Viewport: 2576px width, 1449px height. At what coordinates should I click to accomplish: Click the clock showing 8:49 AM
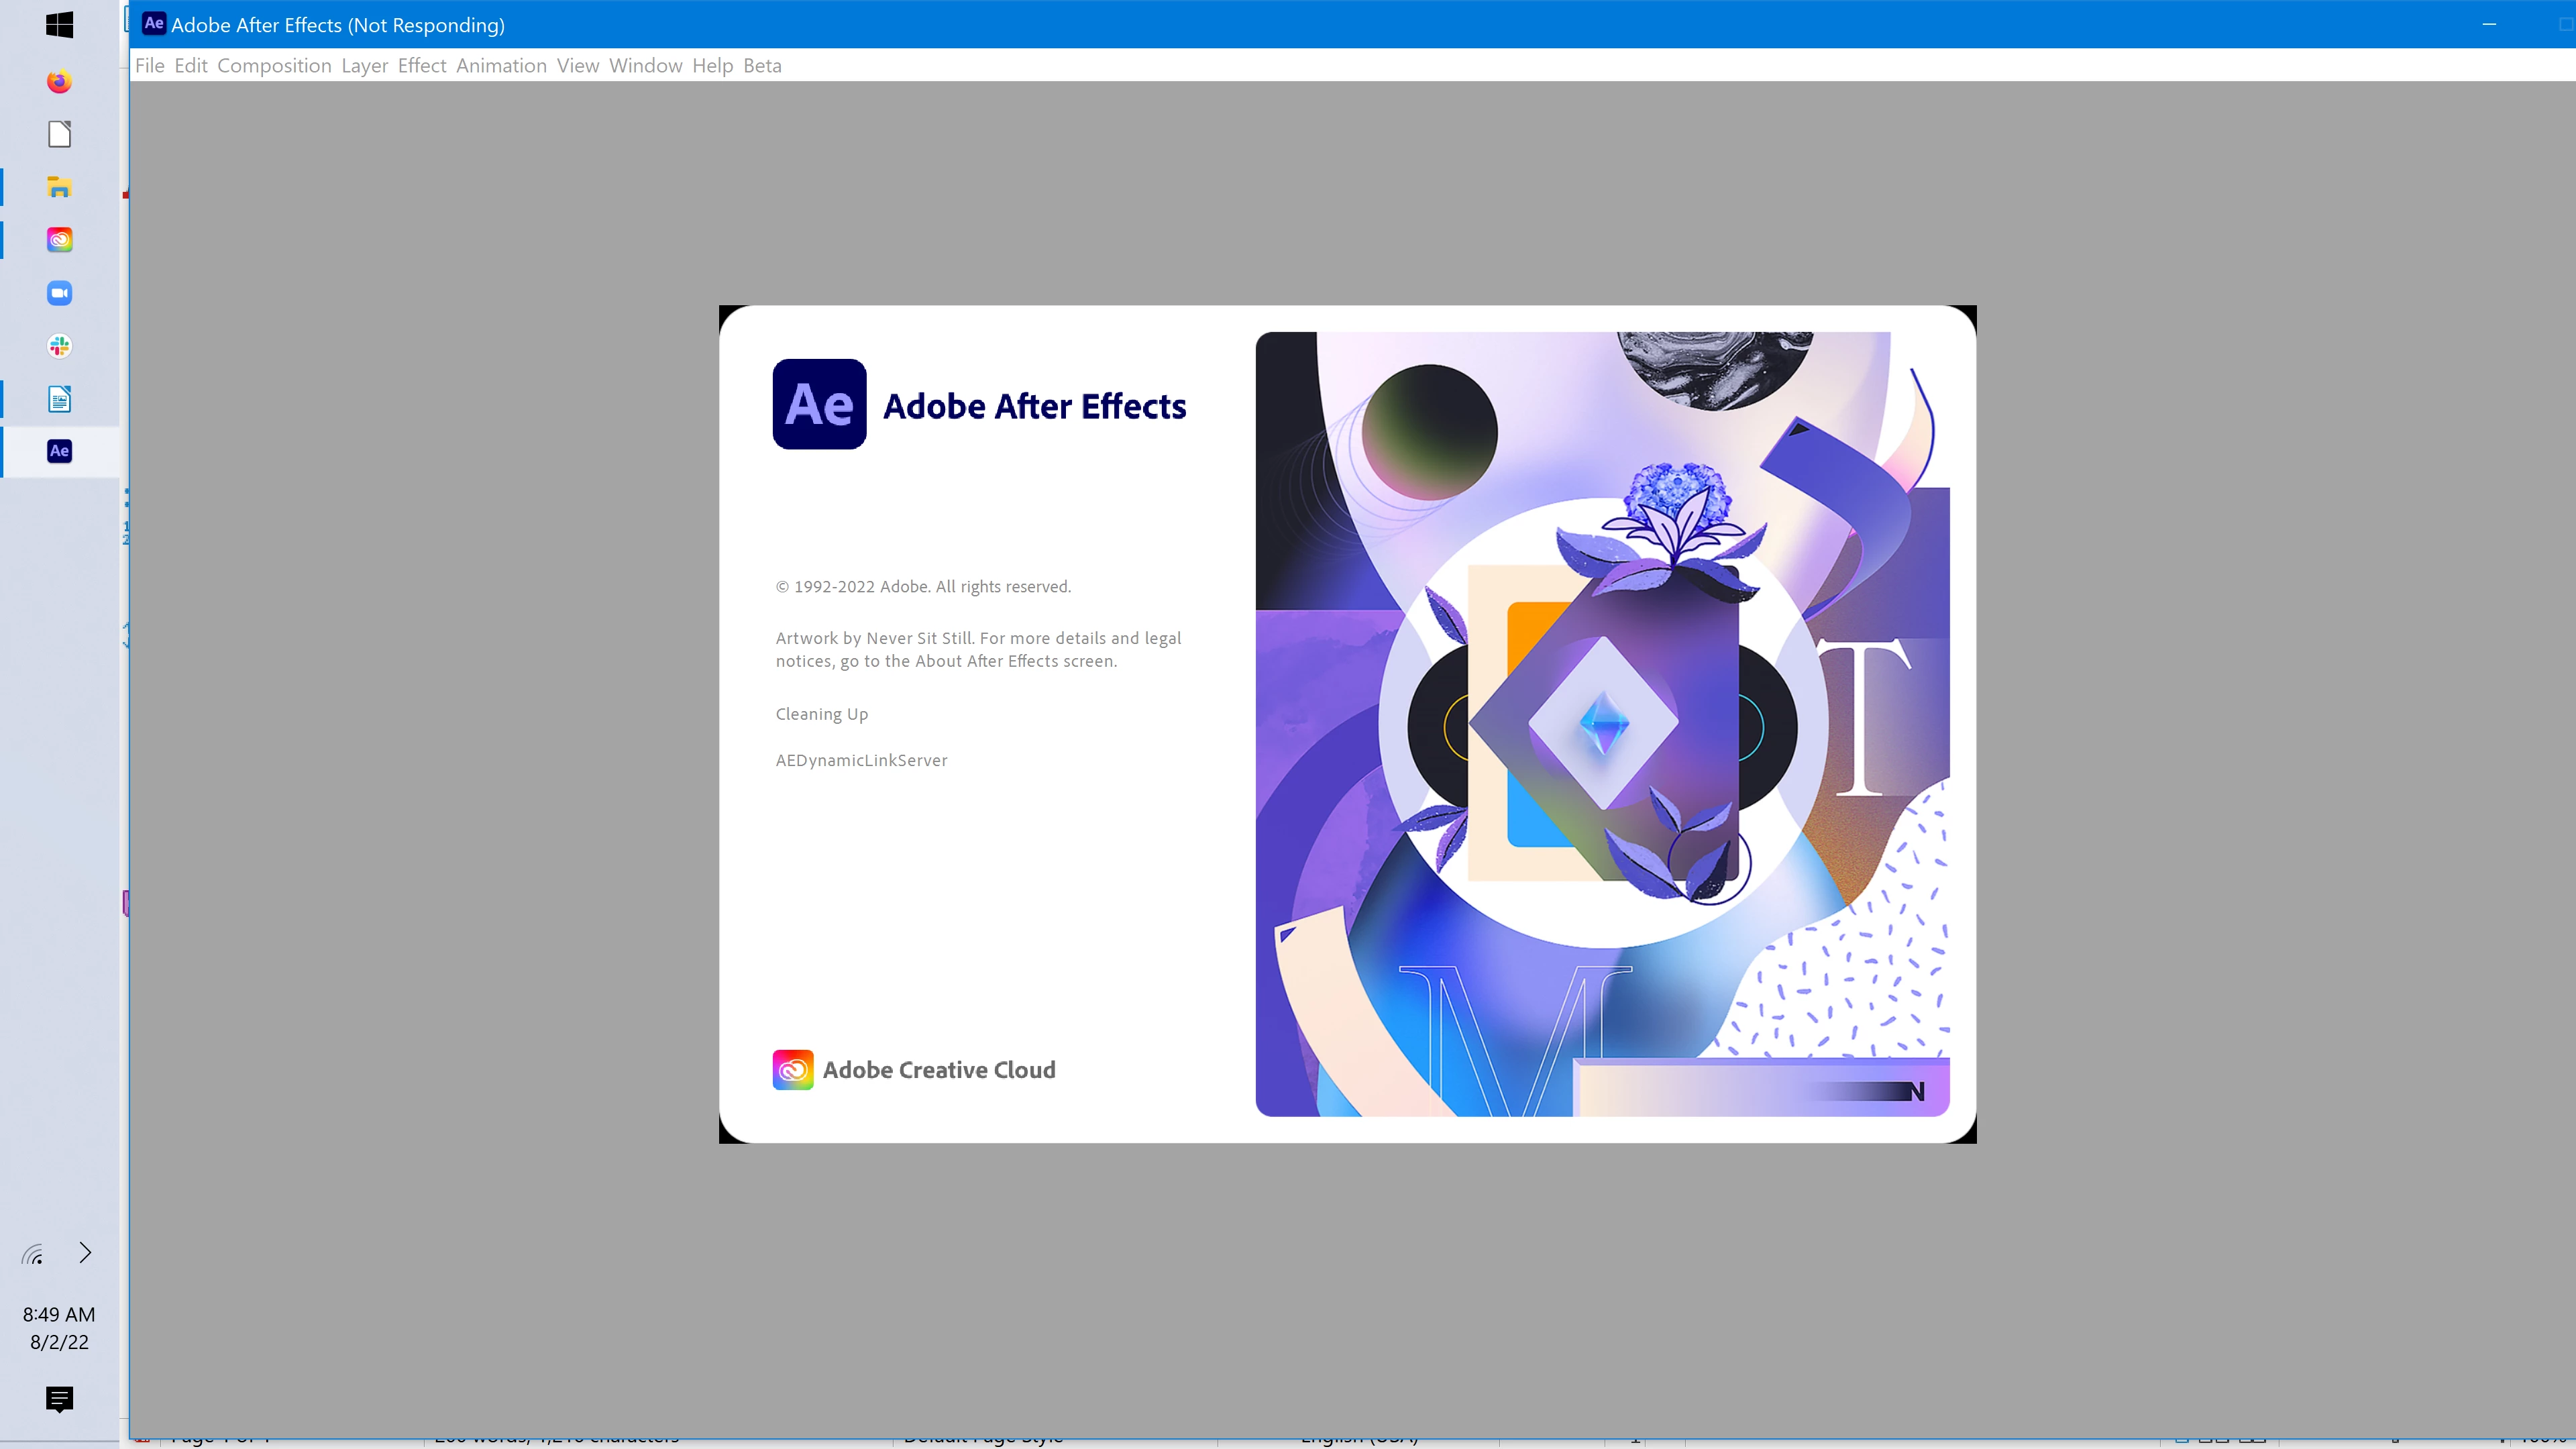[59, 1314]
